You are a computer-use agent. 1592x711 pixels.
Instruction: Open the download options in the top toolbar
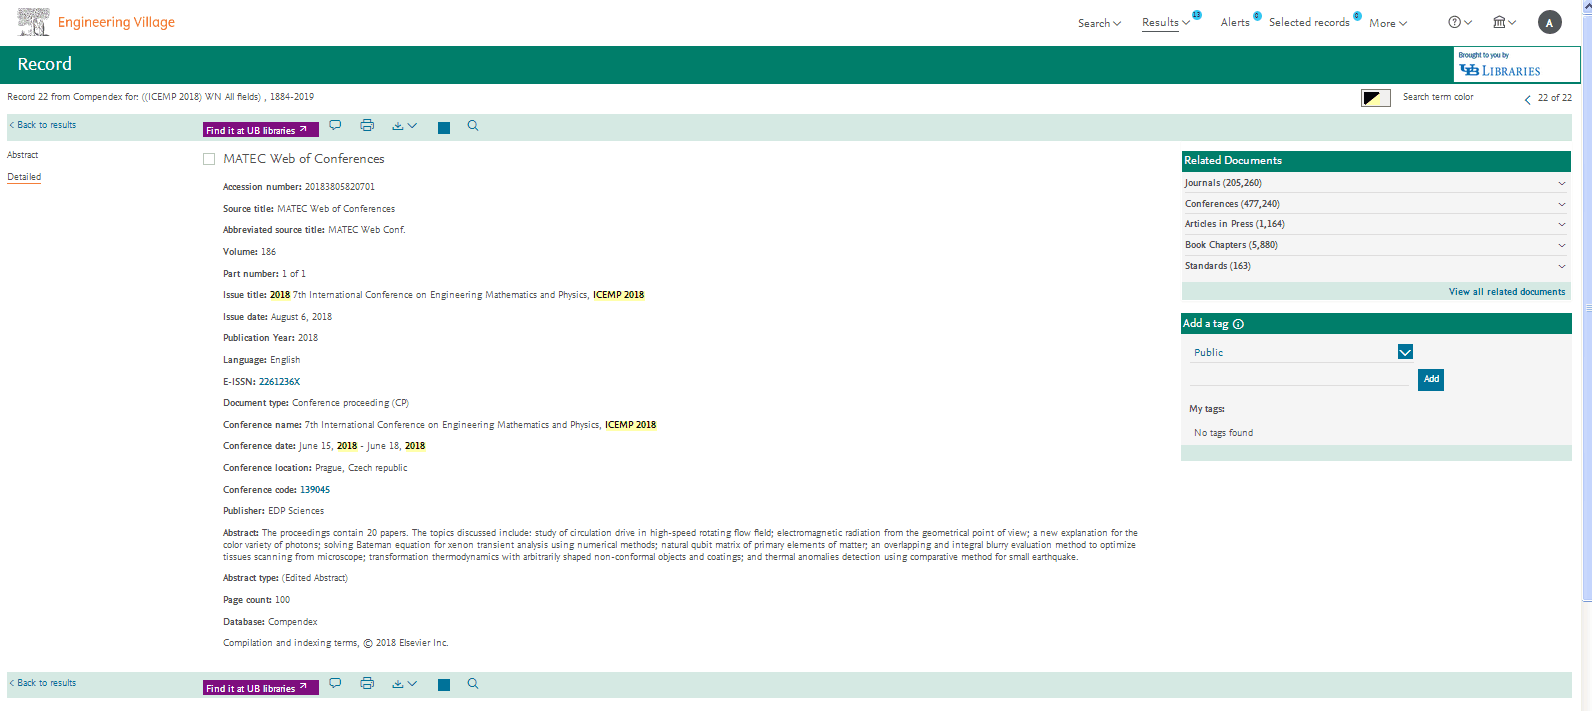point(404,126)
